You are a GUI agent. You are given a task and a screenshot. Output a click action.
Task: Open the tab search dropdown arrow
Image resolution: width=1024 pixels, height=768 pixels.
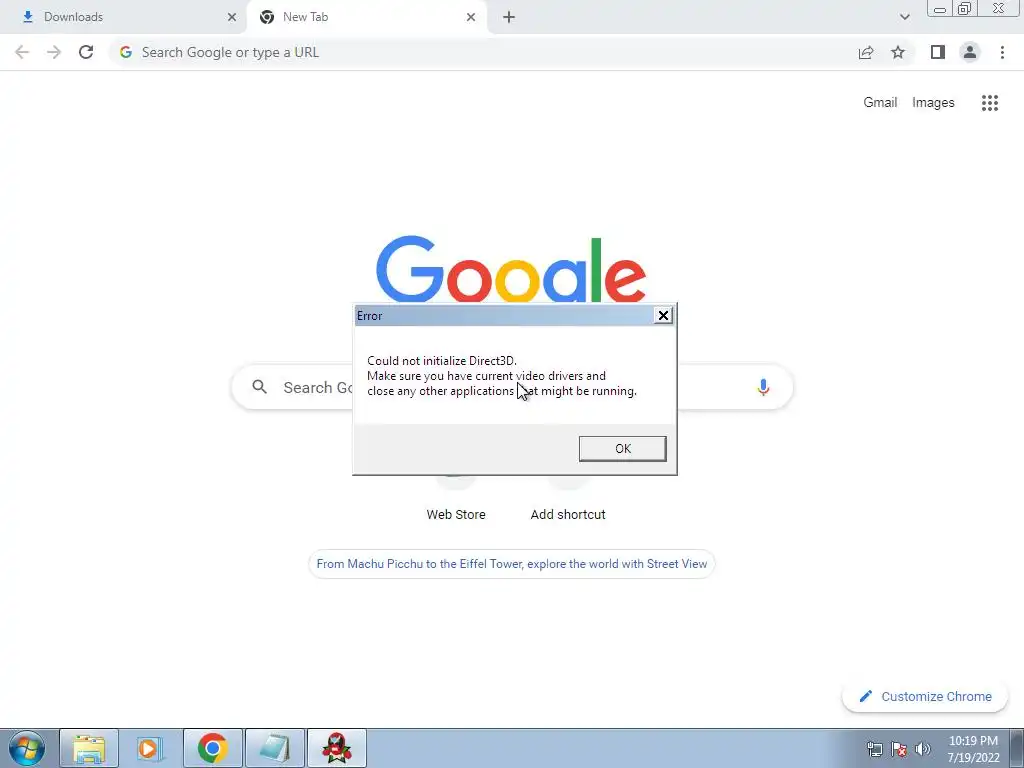click(904, 17)
